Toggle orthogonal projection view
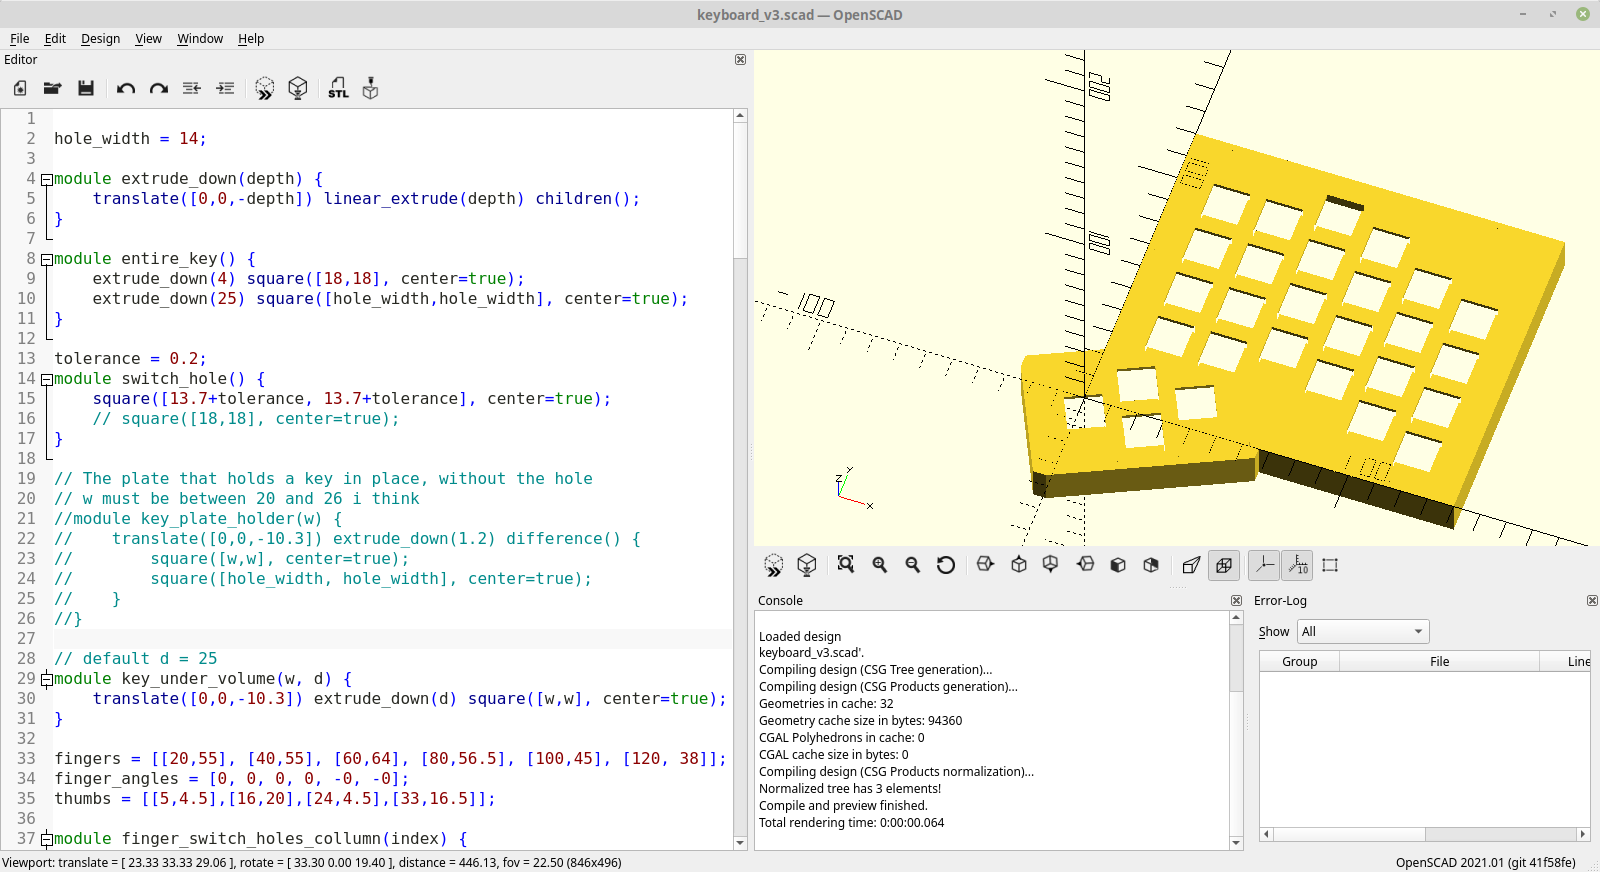 (1224, 565)
